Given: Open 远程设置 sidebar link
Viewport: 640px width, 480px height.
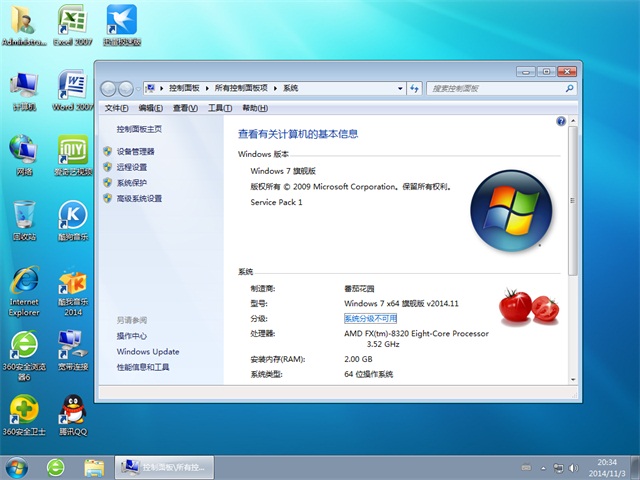Looking at the screenshot, I should (x=132, y=167).
